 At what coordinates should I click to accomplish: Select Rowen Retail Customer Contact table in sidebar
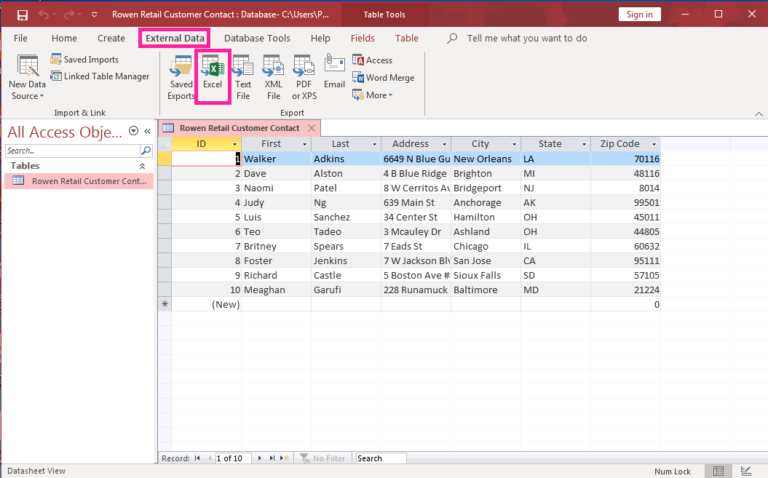pyautogui.click(x=80, y=181)
